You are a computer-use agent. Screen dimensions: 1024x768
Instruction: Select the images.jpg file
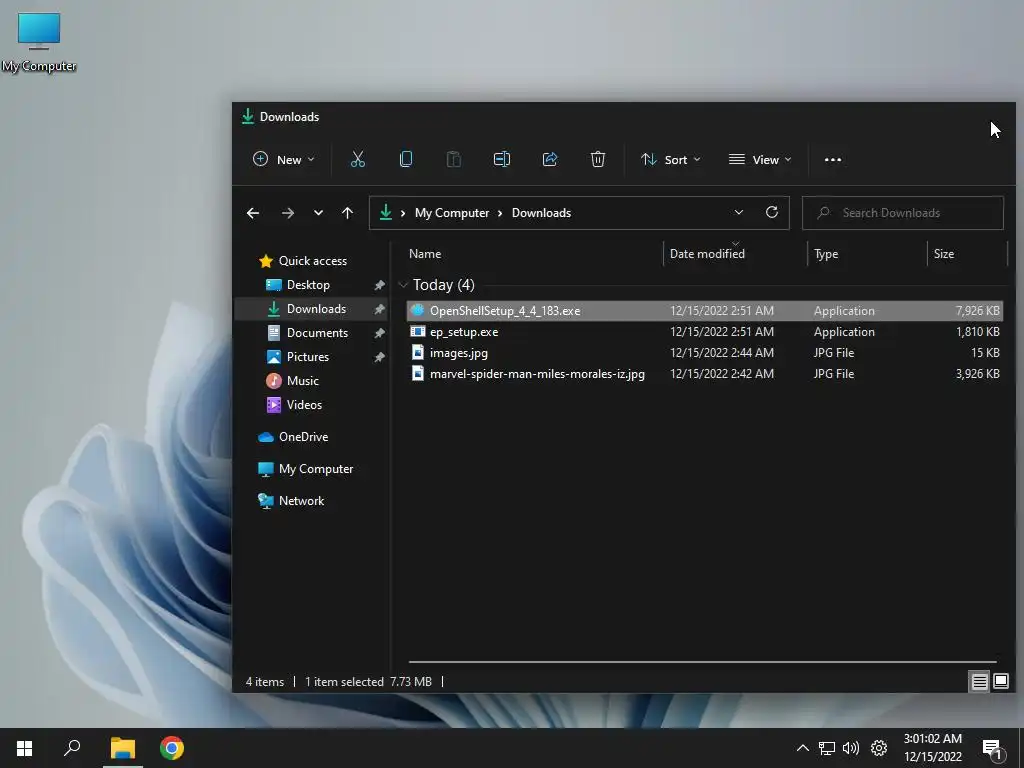tap(704, 353)
